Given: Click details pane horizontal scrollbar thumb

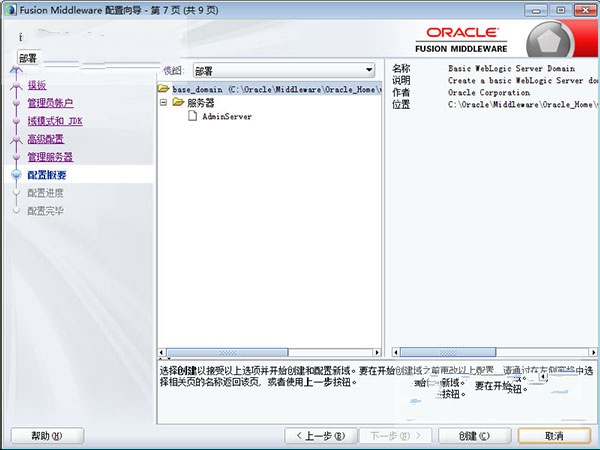Looking at the screenshot, I should coord(448,352).
